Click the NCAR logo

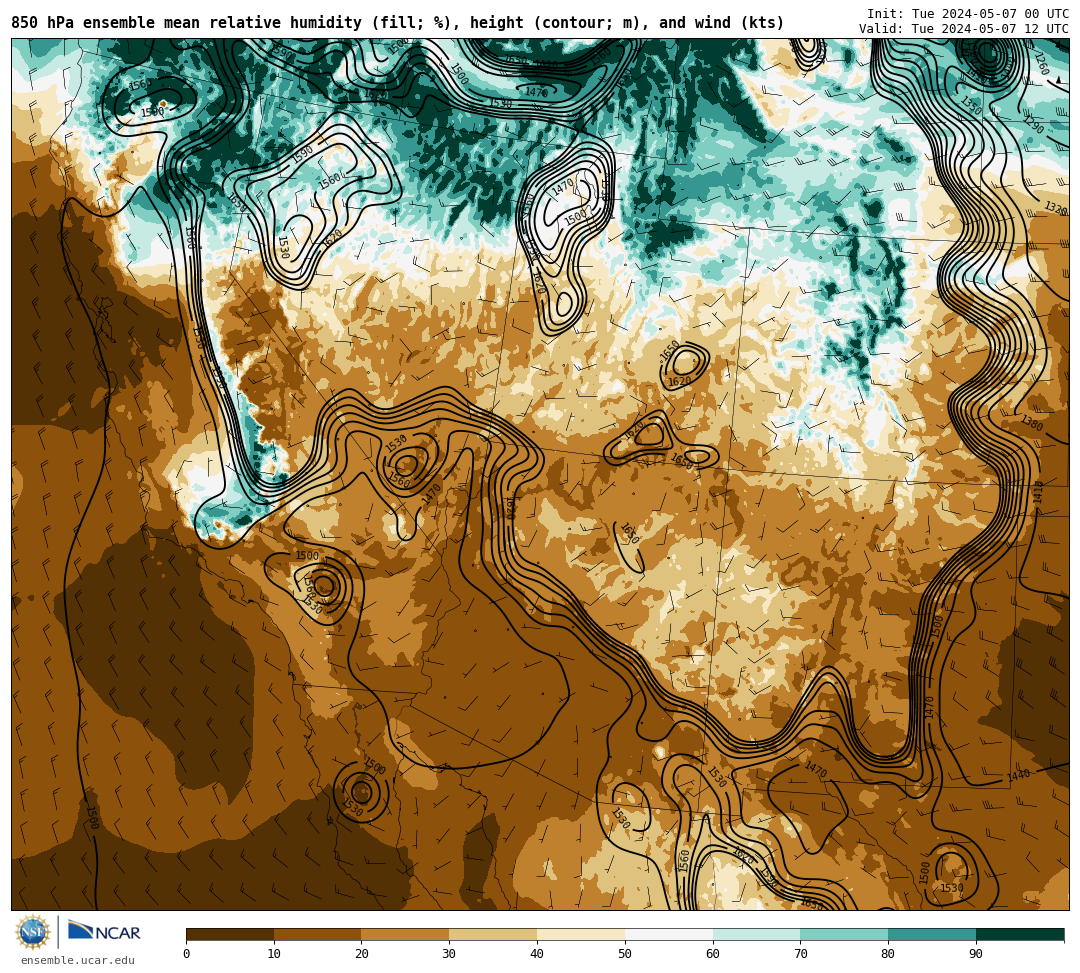click(x=104, y=932)
